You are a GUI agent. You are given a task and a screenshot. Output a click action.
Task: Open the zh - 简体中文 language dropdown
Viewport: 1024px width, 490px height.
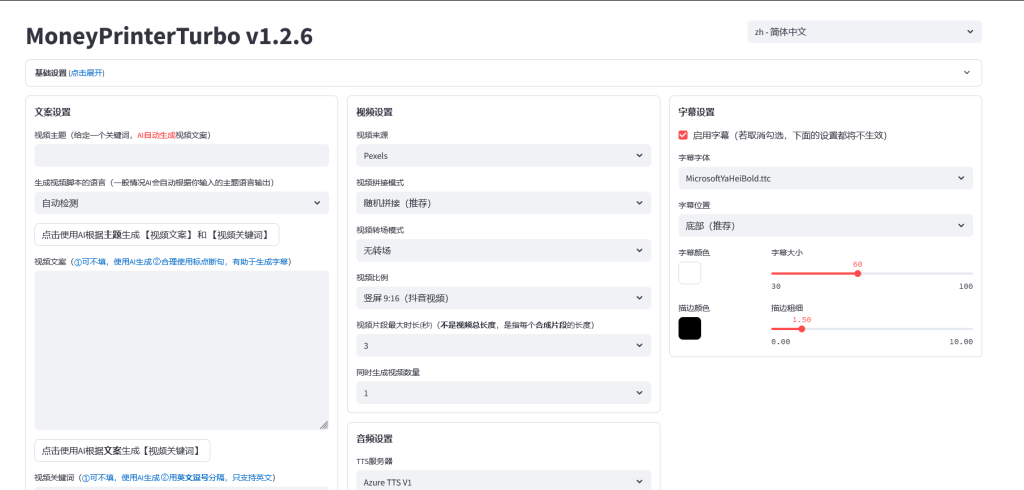point(864,32)
